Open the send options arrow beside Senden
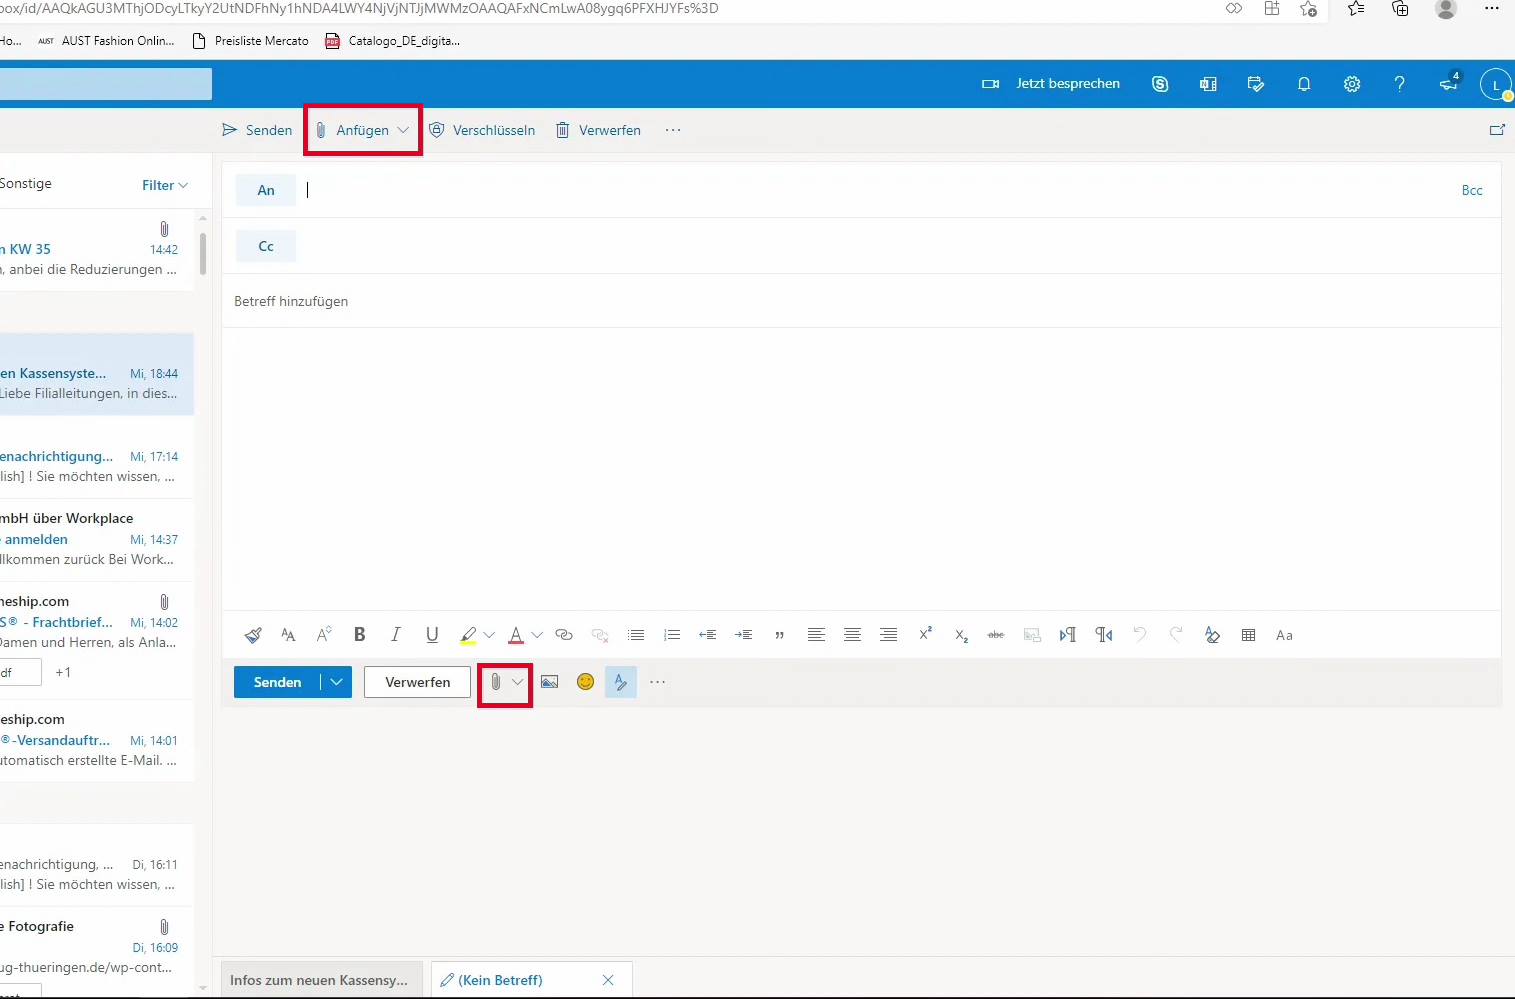This screenshot has height=999, width=1515. 337,682
